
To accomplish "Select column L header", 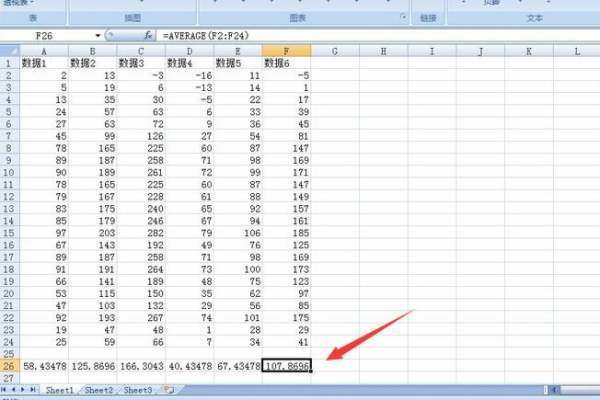I will coord(577,51).
